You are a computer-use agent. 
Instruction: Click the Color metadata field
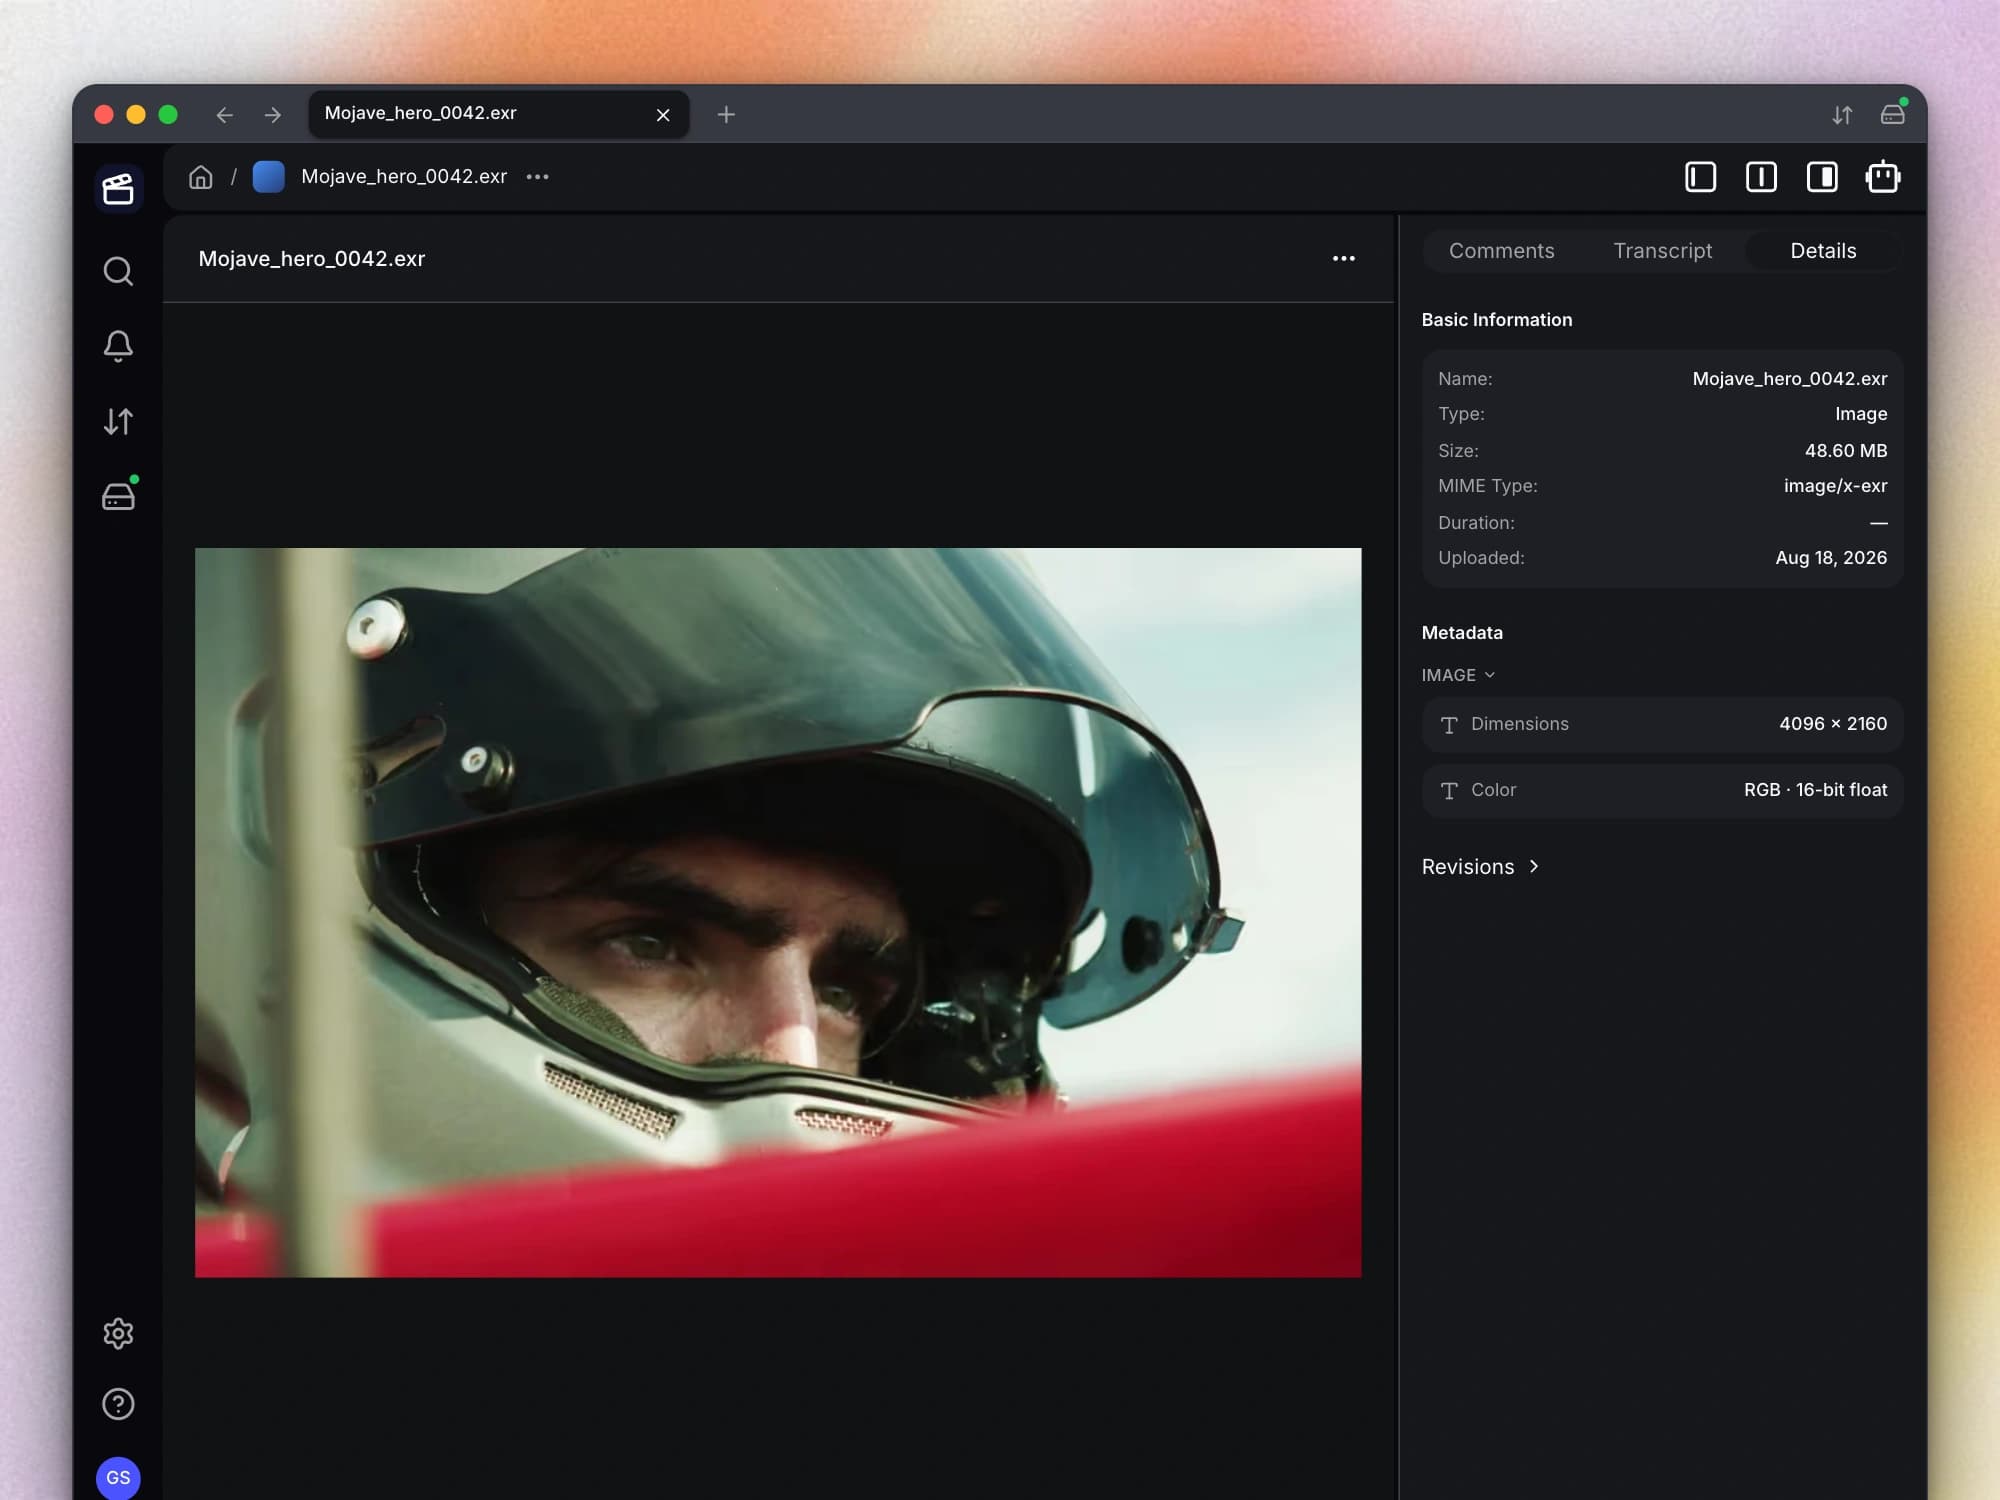(x=1662, y=790)
